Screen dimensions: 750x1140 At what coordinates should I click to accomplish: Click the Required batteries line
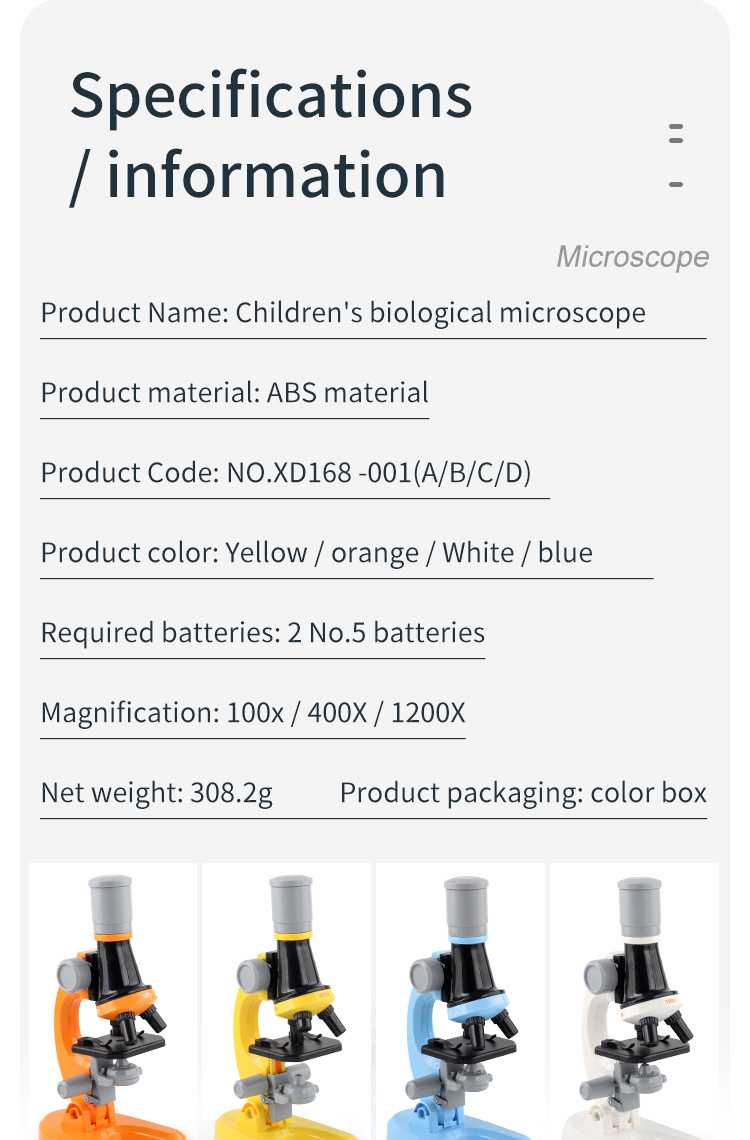pos(262,633)
